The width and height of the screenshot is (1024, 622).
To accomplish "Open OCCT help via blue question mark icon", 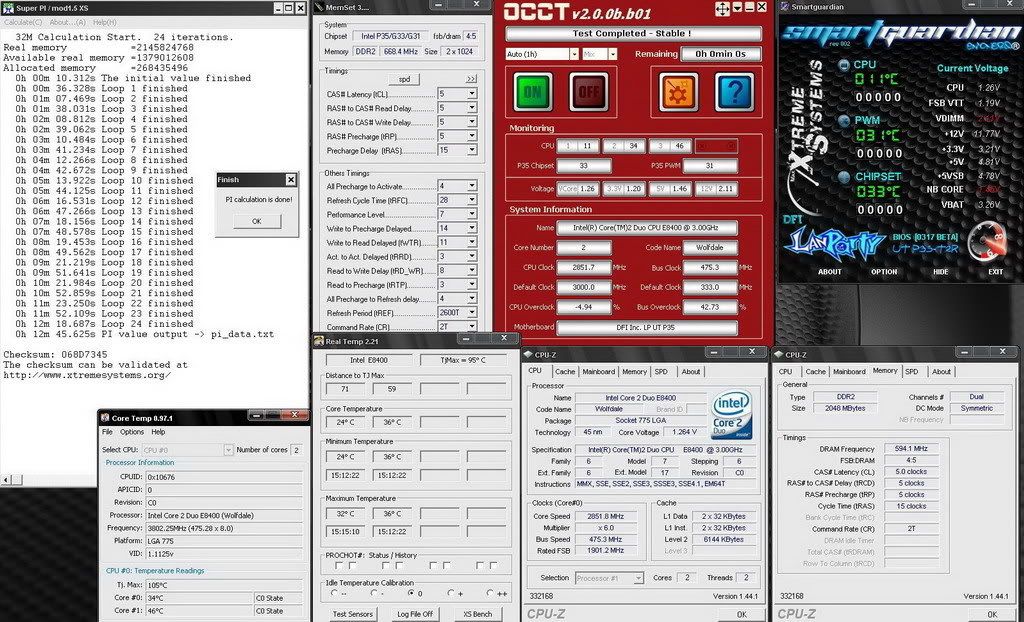I will click(734, 92).
